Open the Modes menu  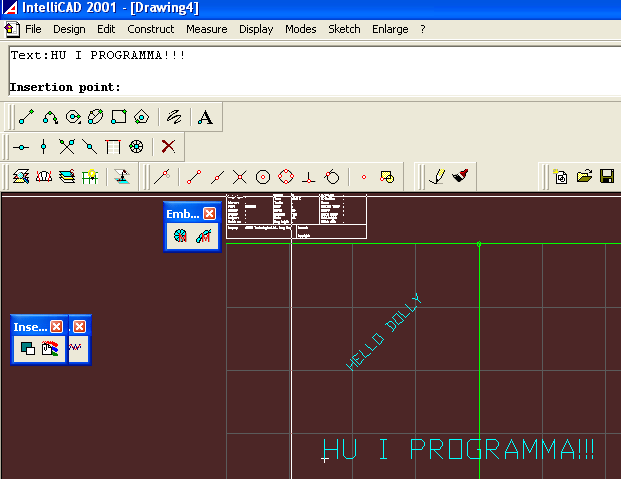click(x=301, y=29)
